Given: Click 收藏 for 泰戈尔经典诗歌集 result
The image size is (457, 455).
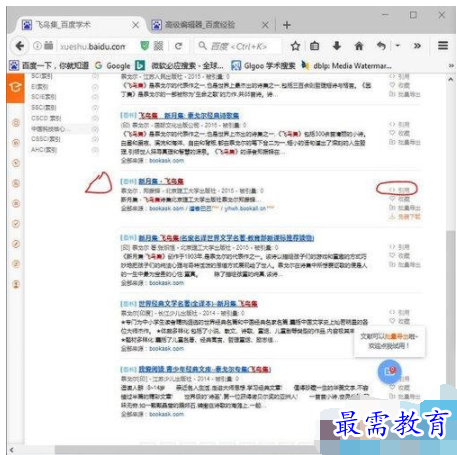Looking at the screenshot, I should (399, 133).
